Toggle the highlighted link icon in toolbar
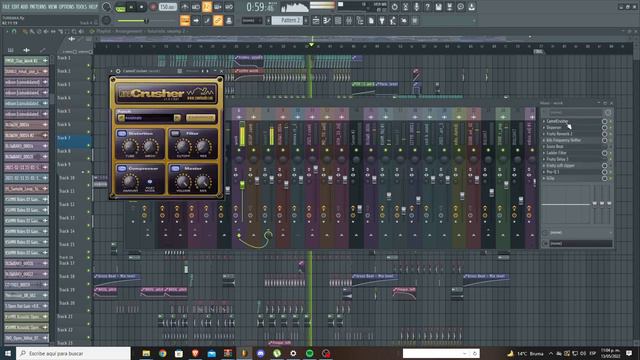The image size is (640, 360). pos(218,20)
